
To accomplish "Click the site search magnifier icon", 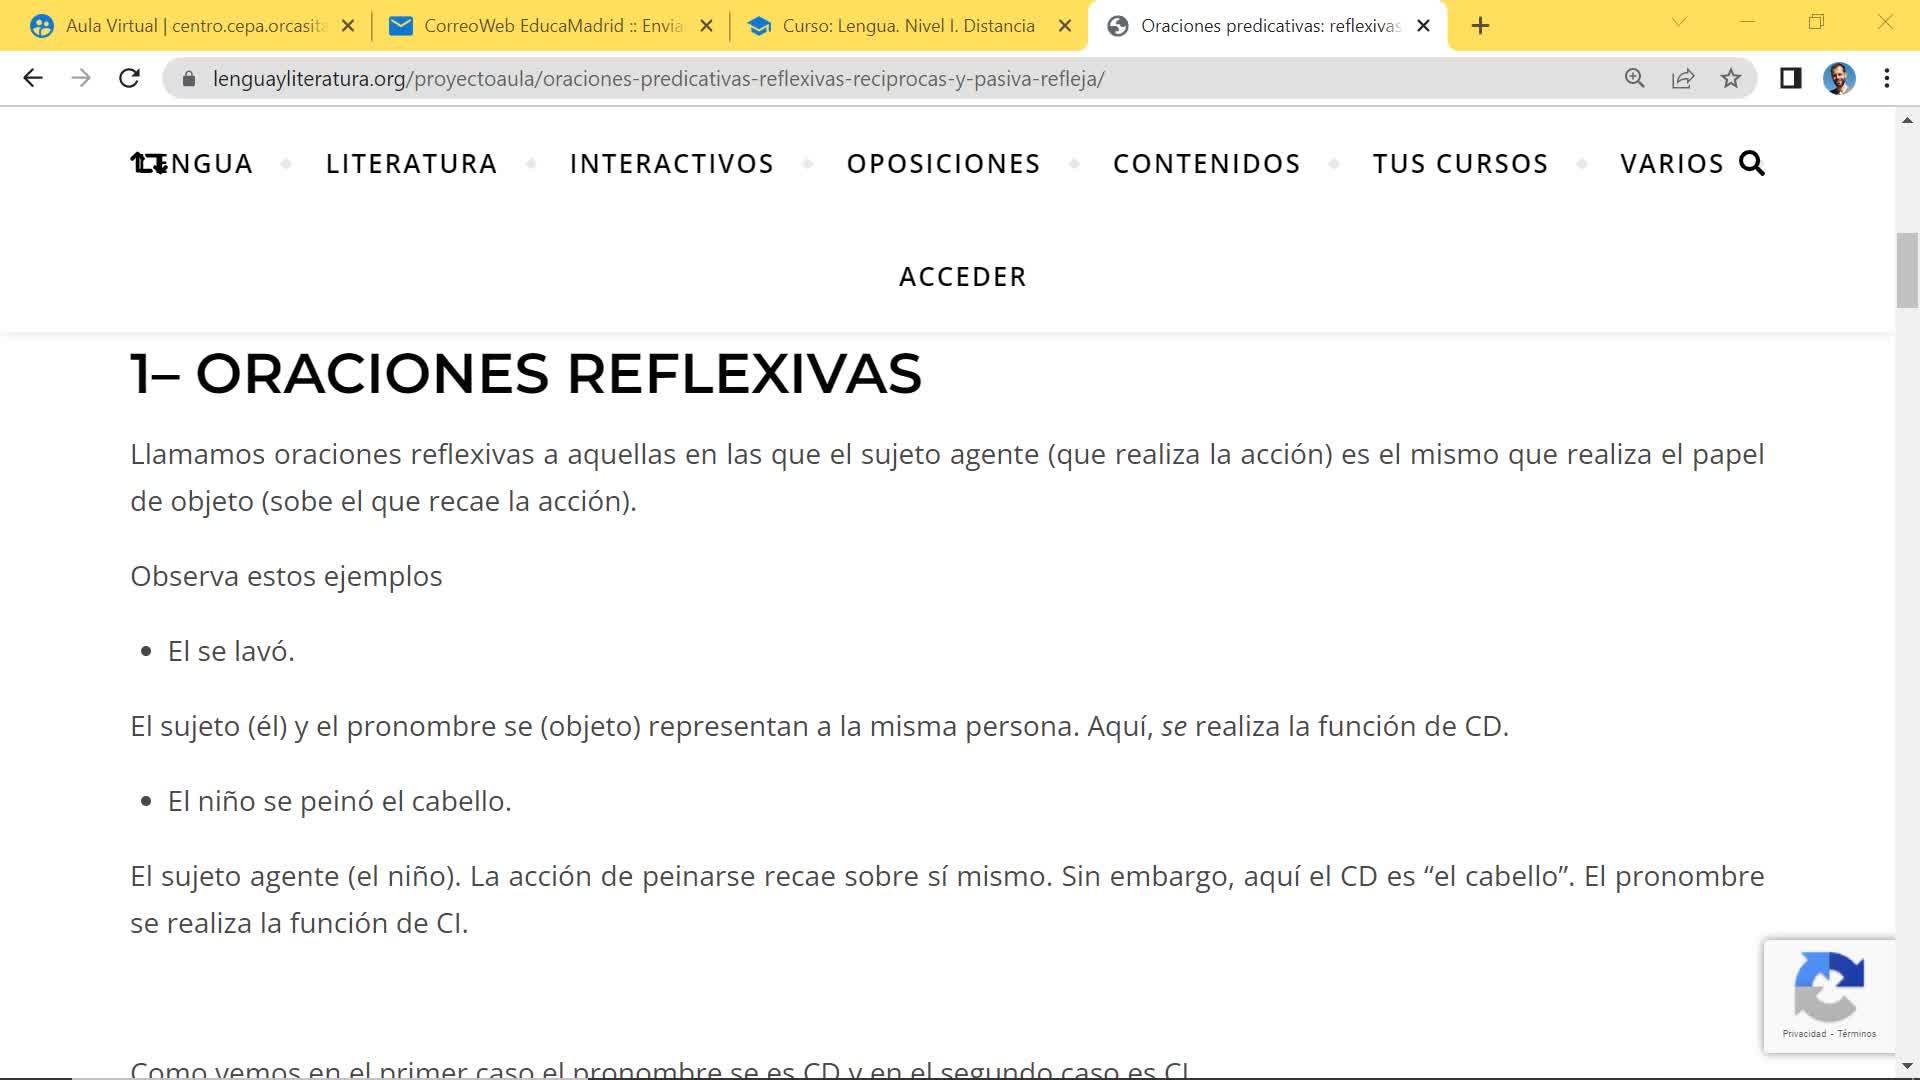I will [x=1752, y=163].
